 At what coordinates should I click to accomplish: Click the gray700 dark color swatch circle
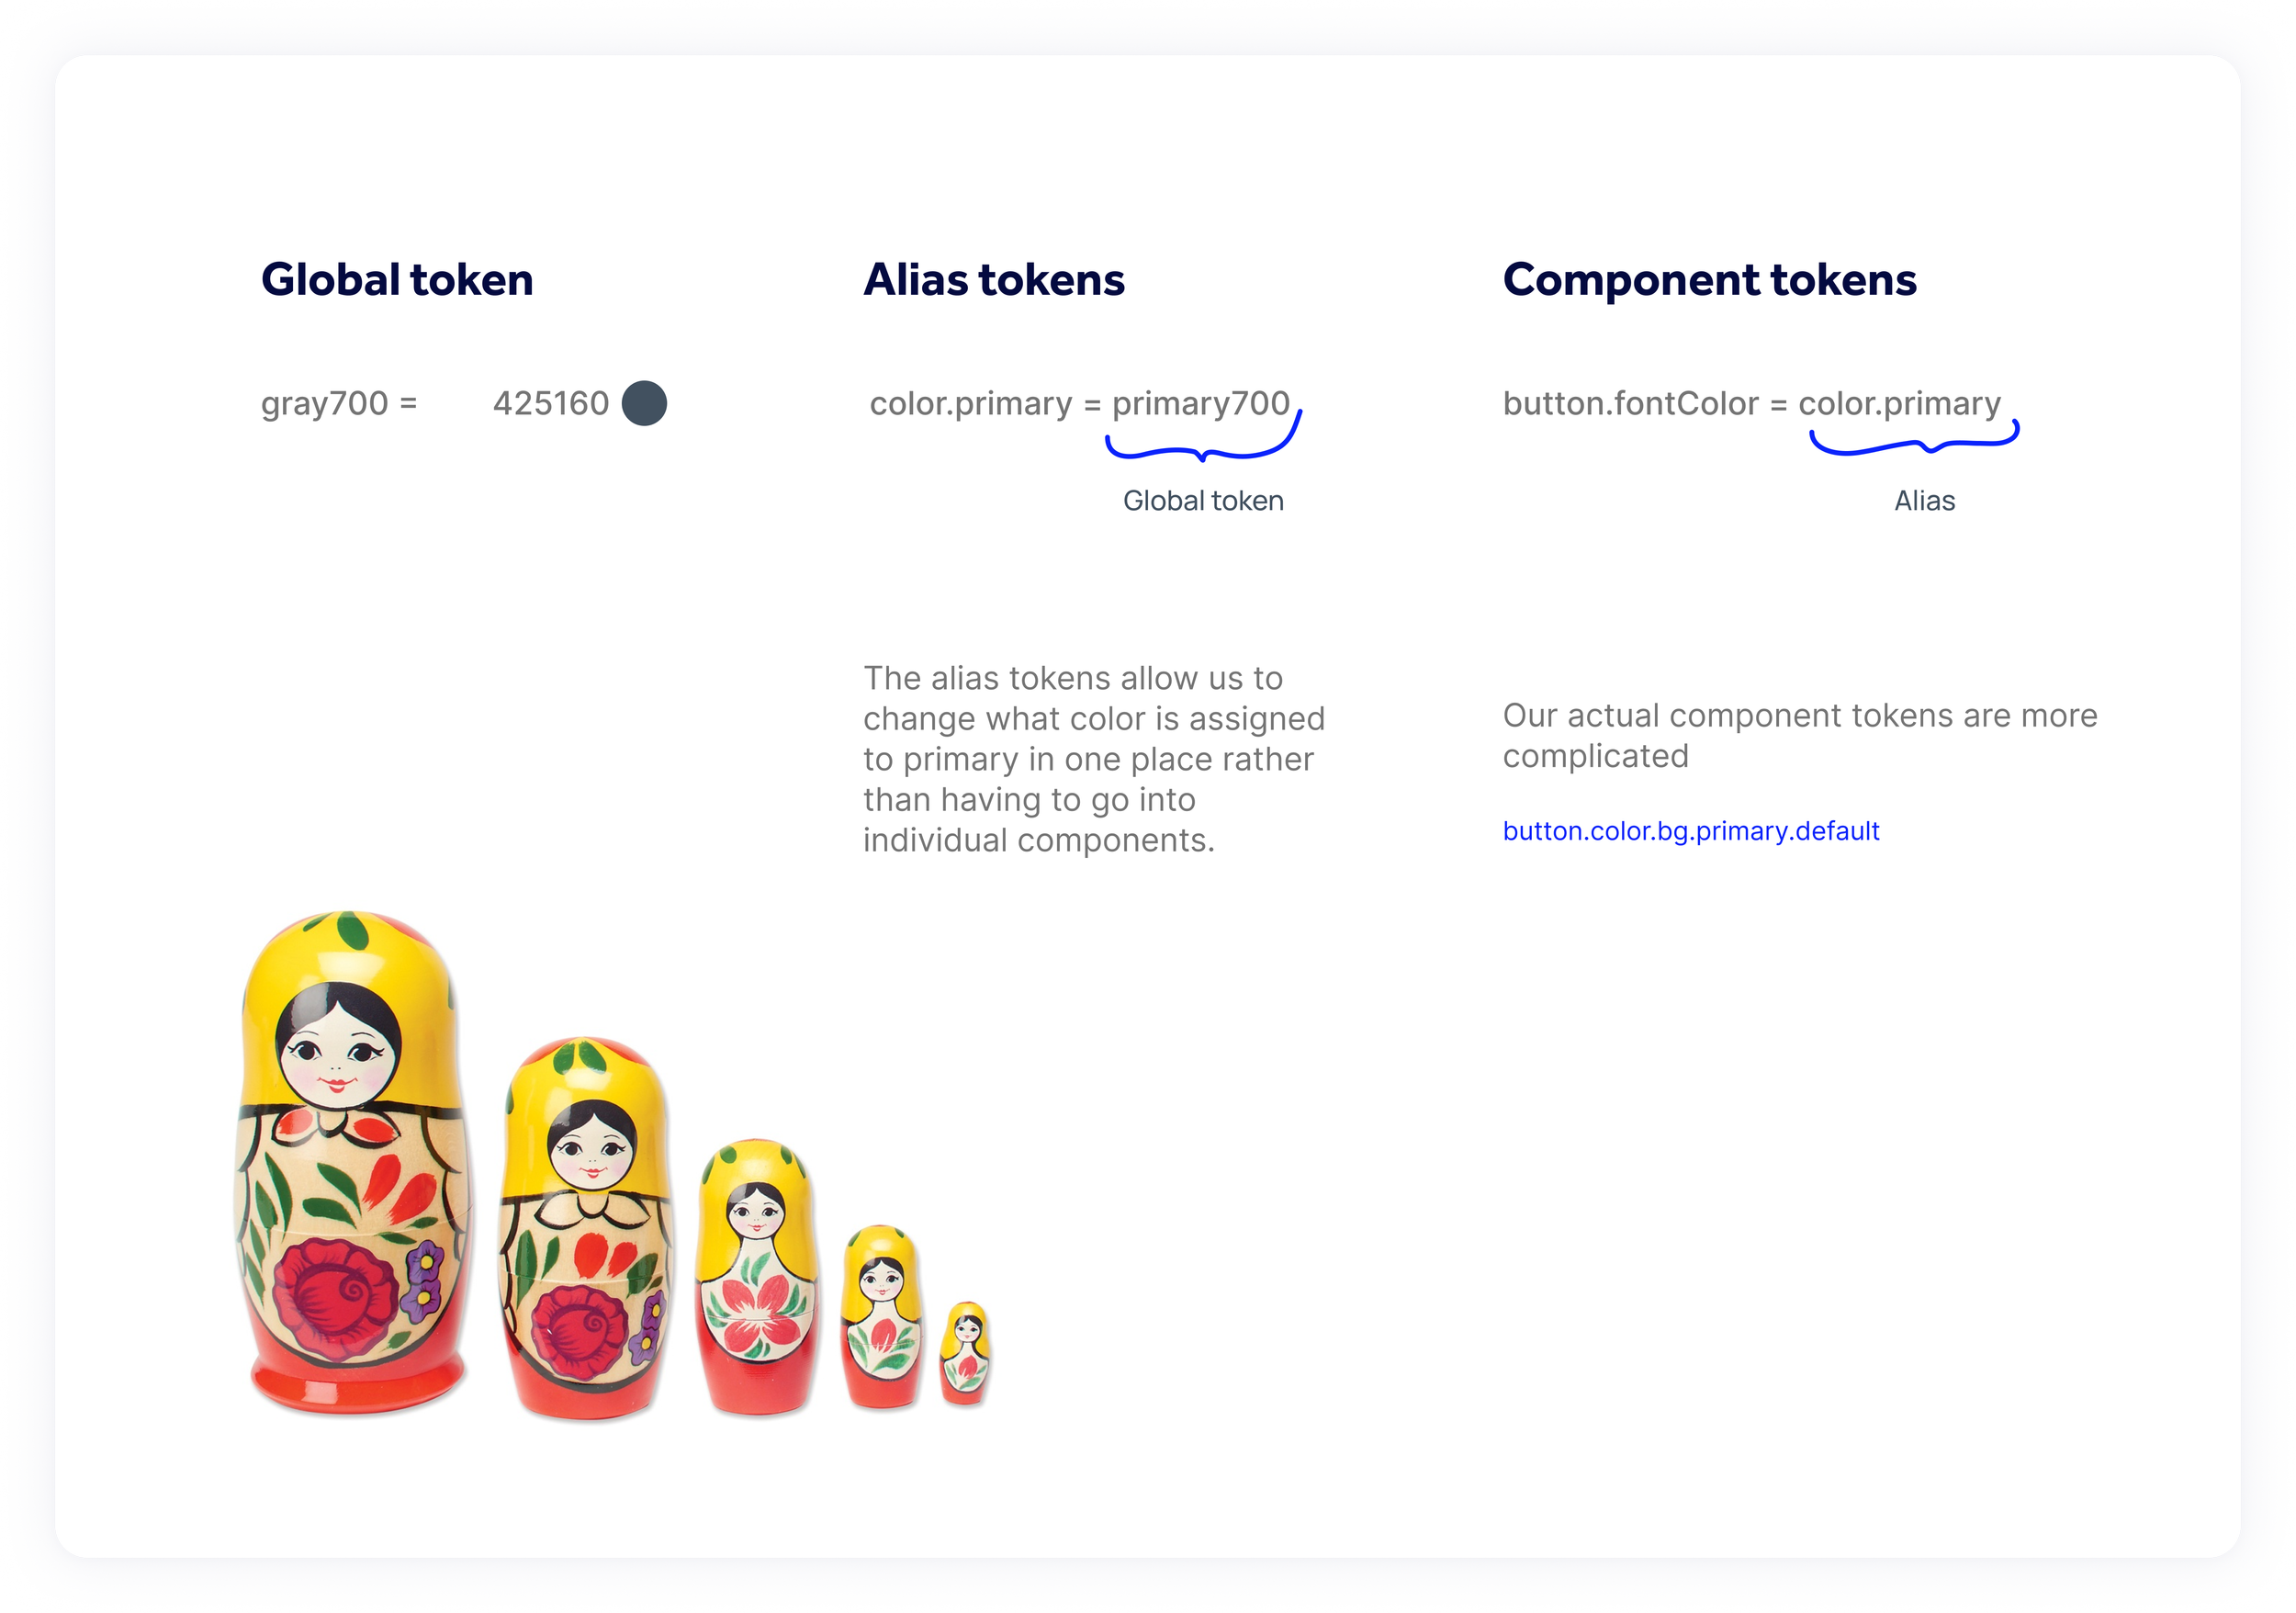(644, 403)
